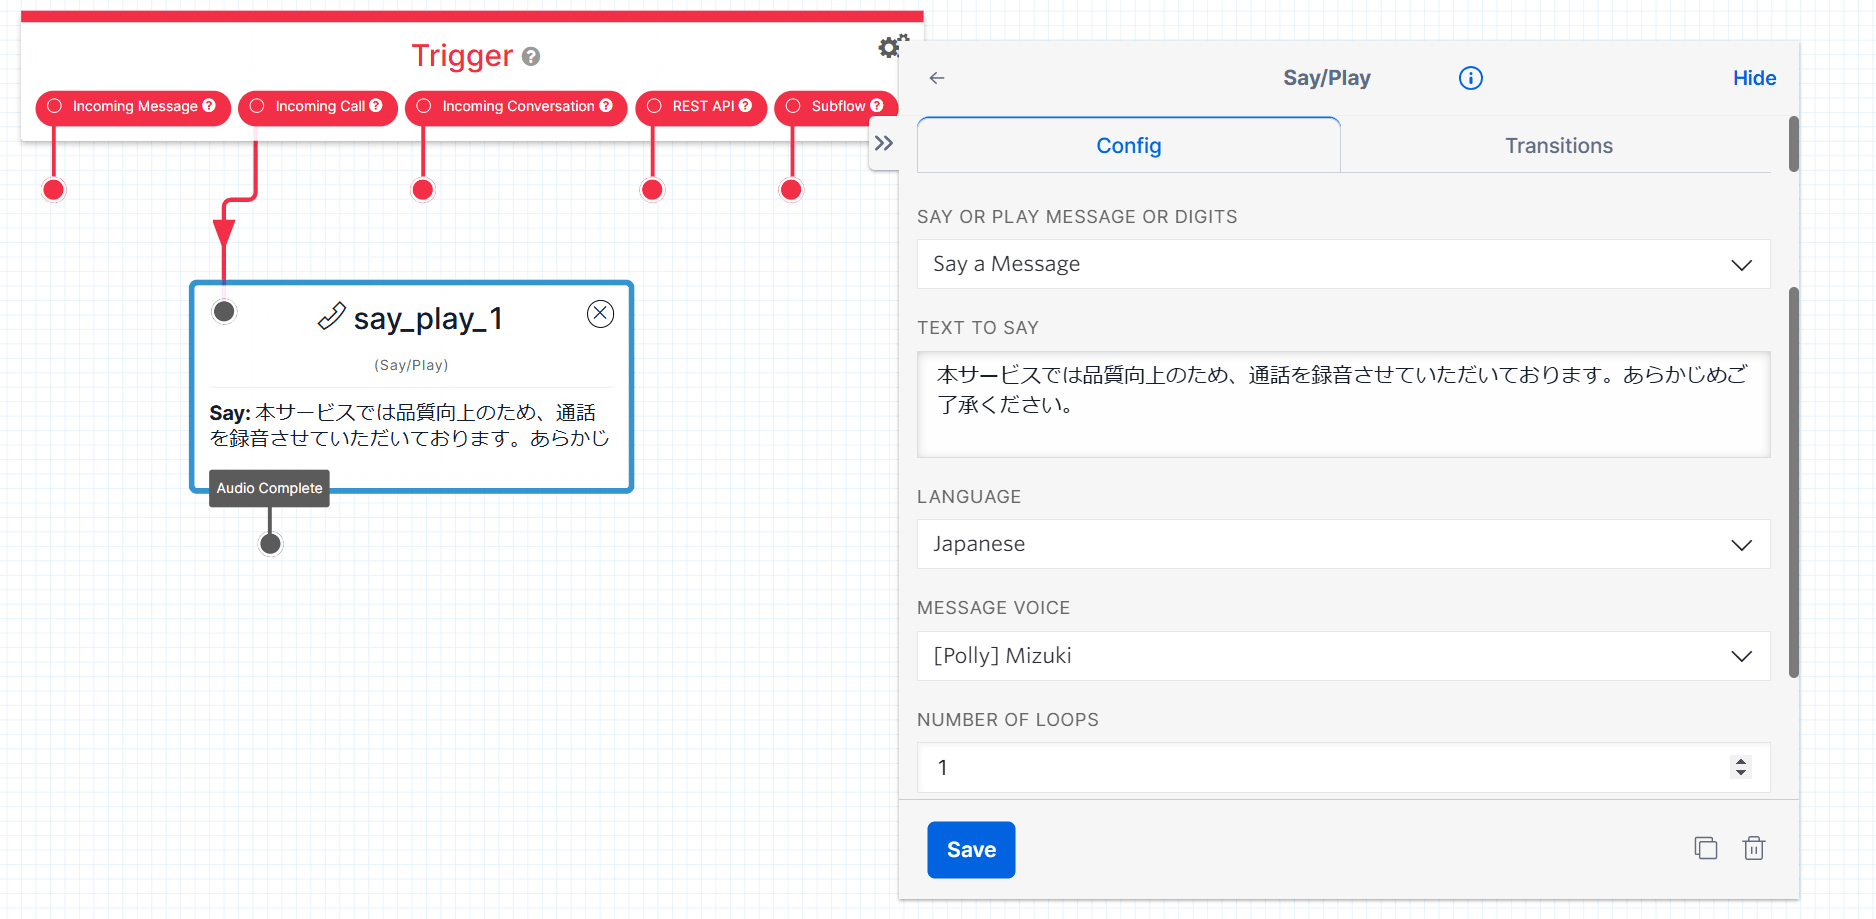This screenshot has width=1876, height=919.
Task: Click help icon on Subflow trigger
Action: pyautogui.click(x=877, y=105)
